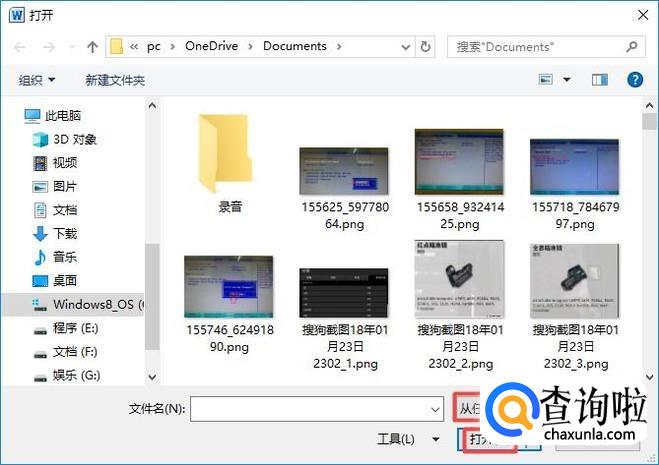Click the refresh icon in address bar
Screen dimensions: 659x465
[x=427, y=46]
